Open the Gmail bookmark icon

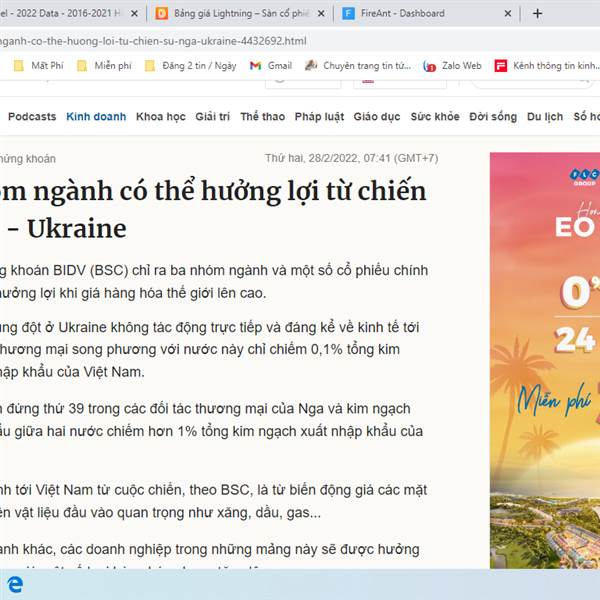pyautogui.click(x=255, y=66)
